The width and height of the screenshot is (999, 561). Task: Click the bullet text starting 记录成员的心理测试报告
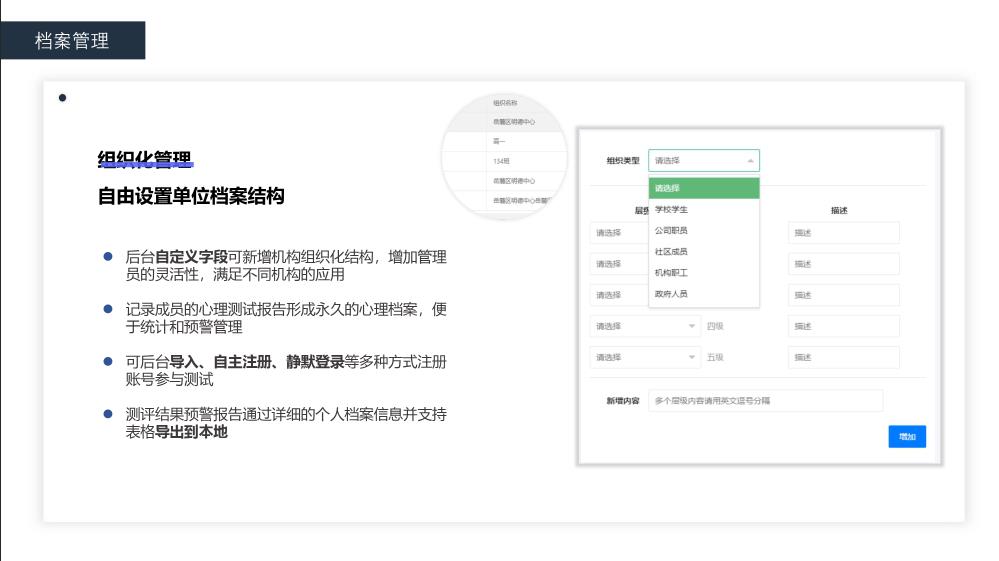[286, 318]
